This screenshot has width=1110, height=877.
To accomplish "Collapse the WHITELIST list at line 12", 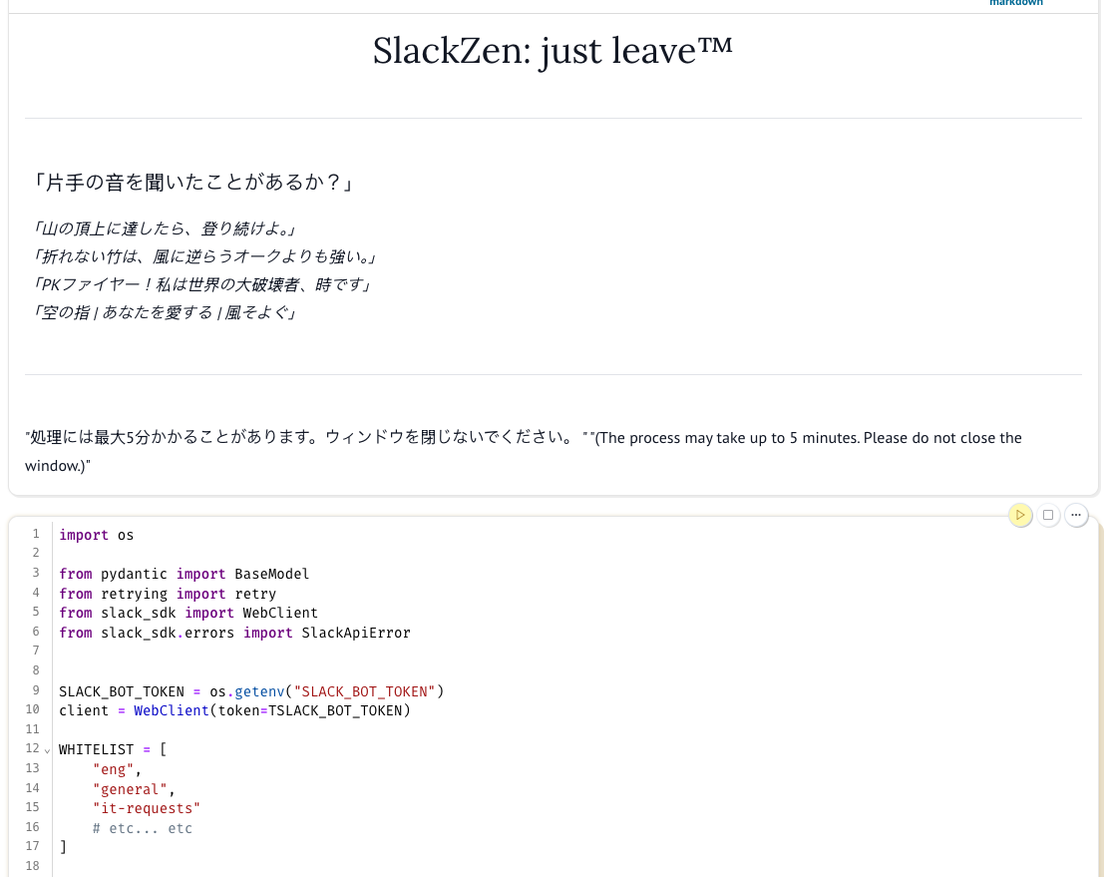I will coord(47,750).
